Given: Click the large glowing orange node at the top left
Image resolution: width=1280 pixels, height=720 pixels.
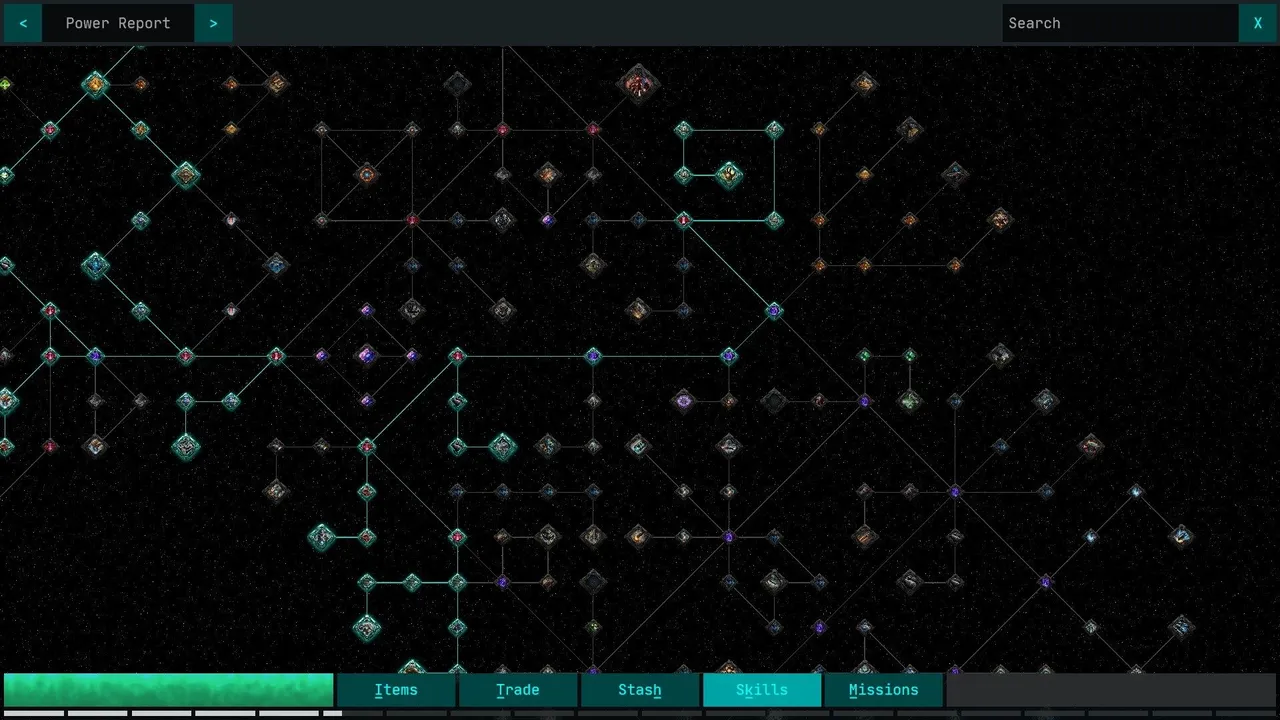Looking at the screenshot, I should [95, 85].
